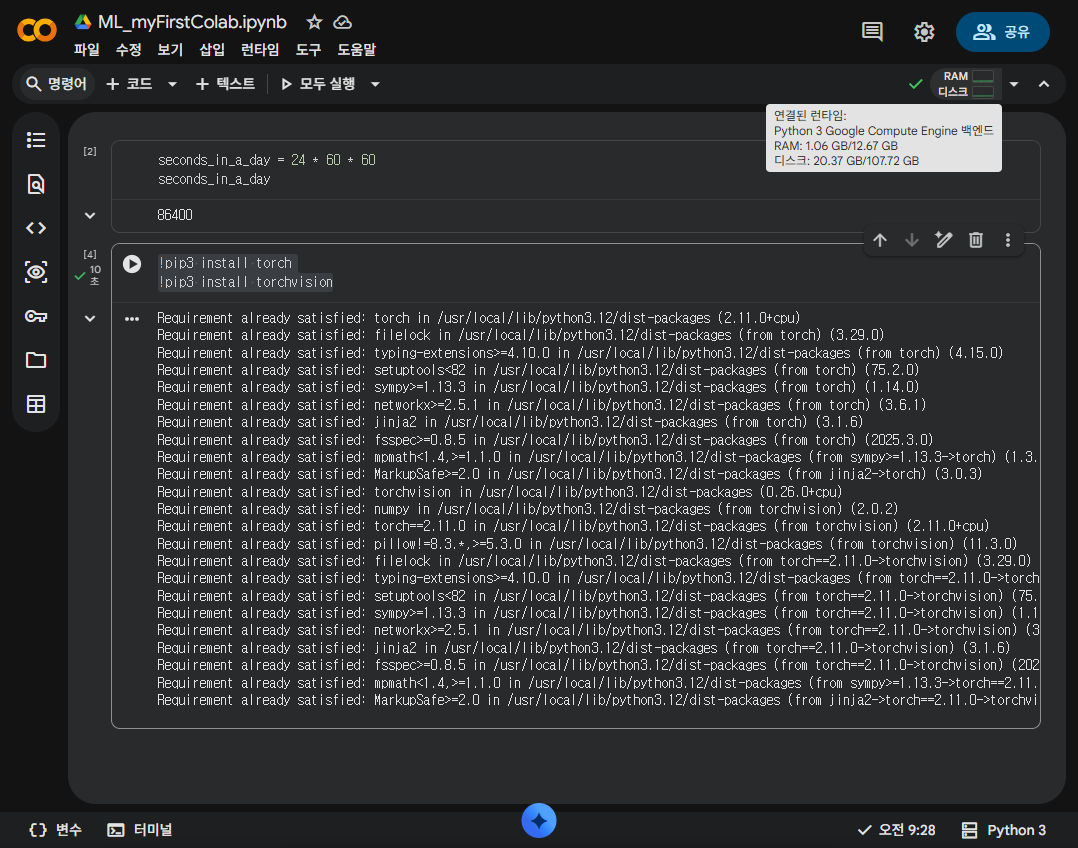This screenshot has width=1078, height=848.
Task: Open the data explorer eye icon
Action: tap(36, 272)
